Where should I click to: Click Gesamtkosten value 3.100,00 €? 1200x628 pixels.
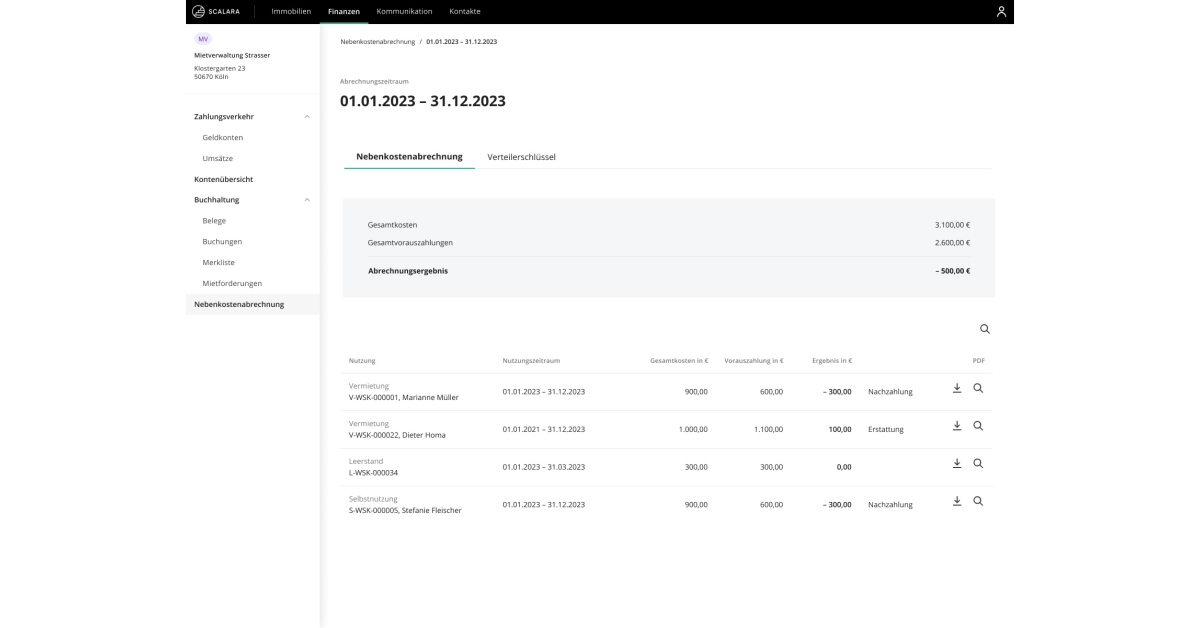[x=952, y=224]
